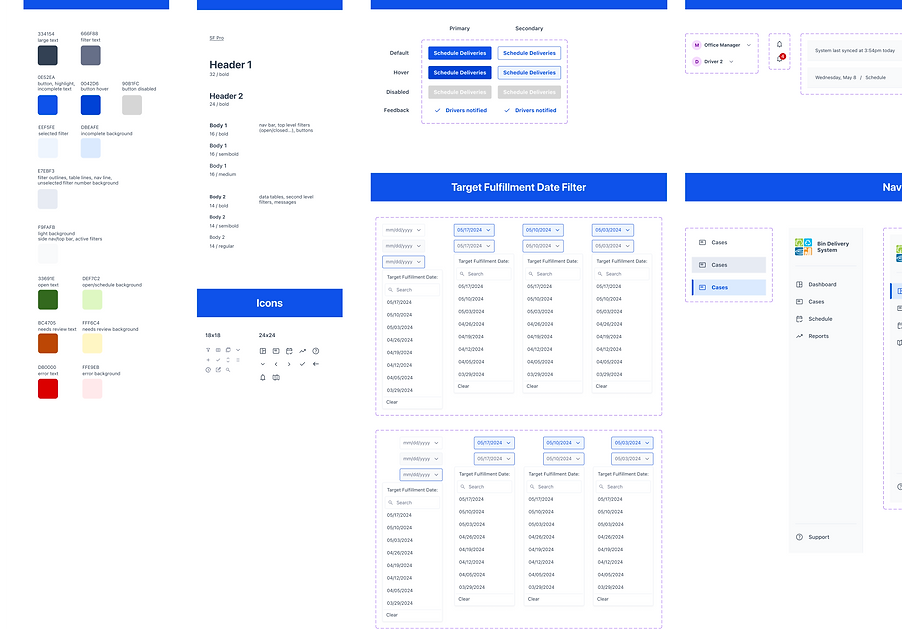
Task: Click the clock icon in 18x18 icons
Action: click(208, 370)
